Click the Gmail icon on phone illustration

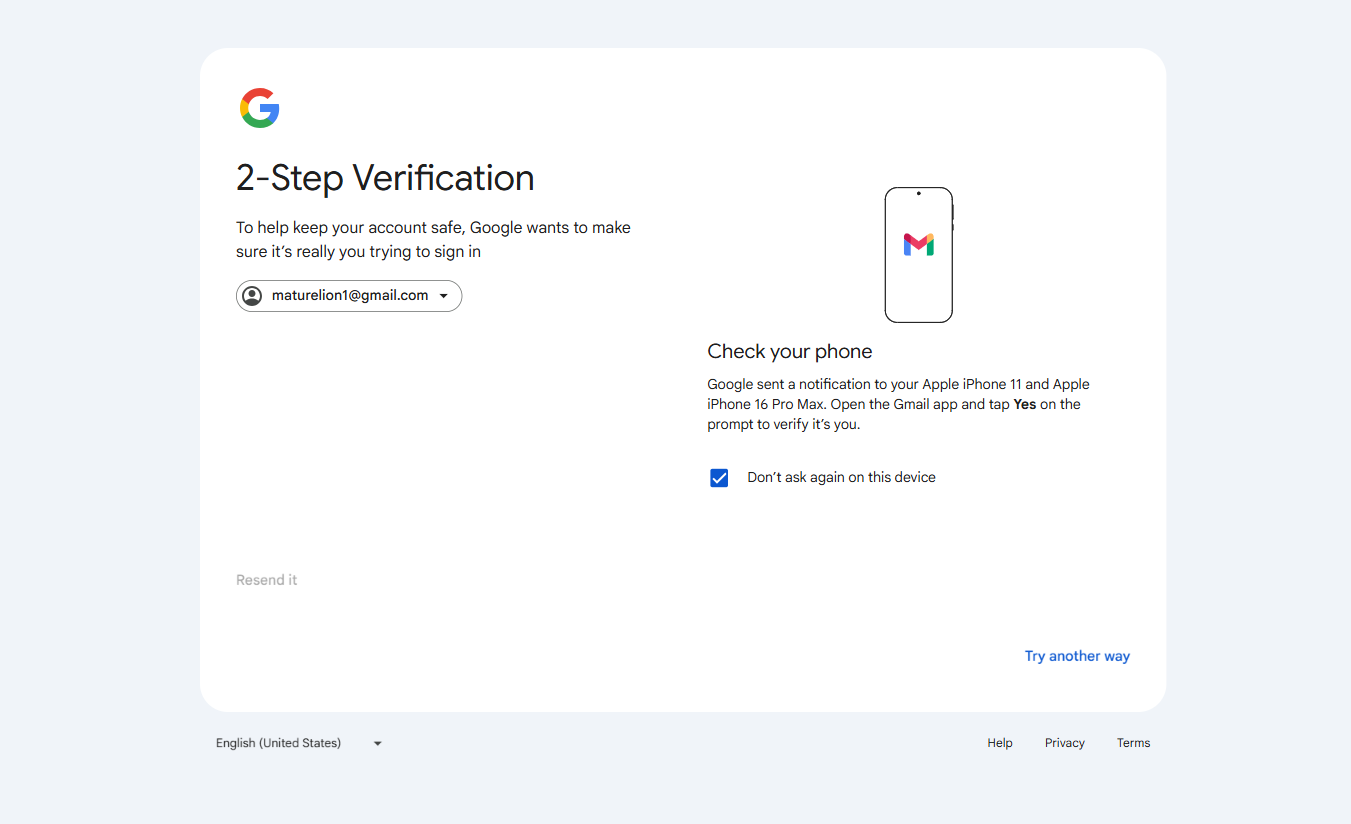(x=918, y=245)
